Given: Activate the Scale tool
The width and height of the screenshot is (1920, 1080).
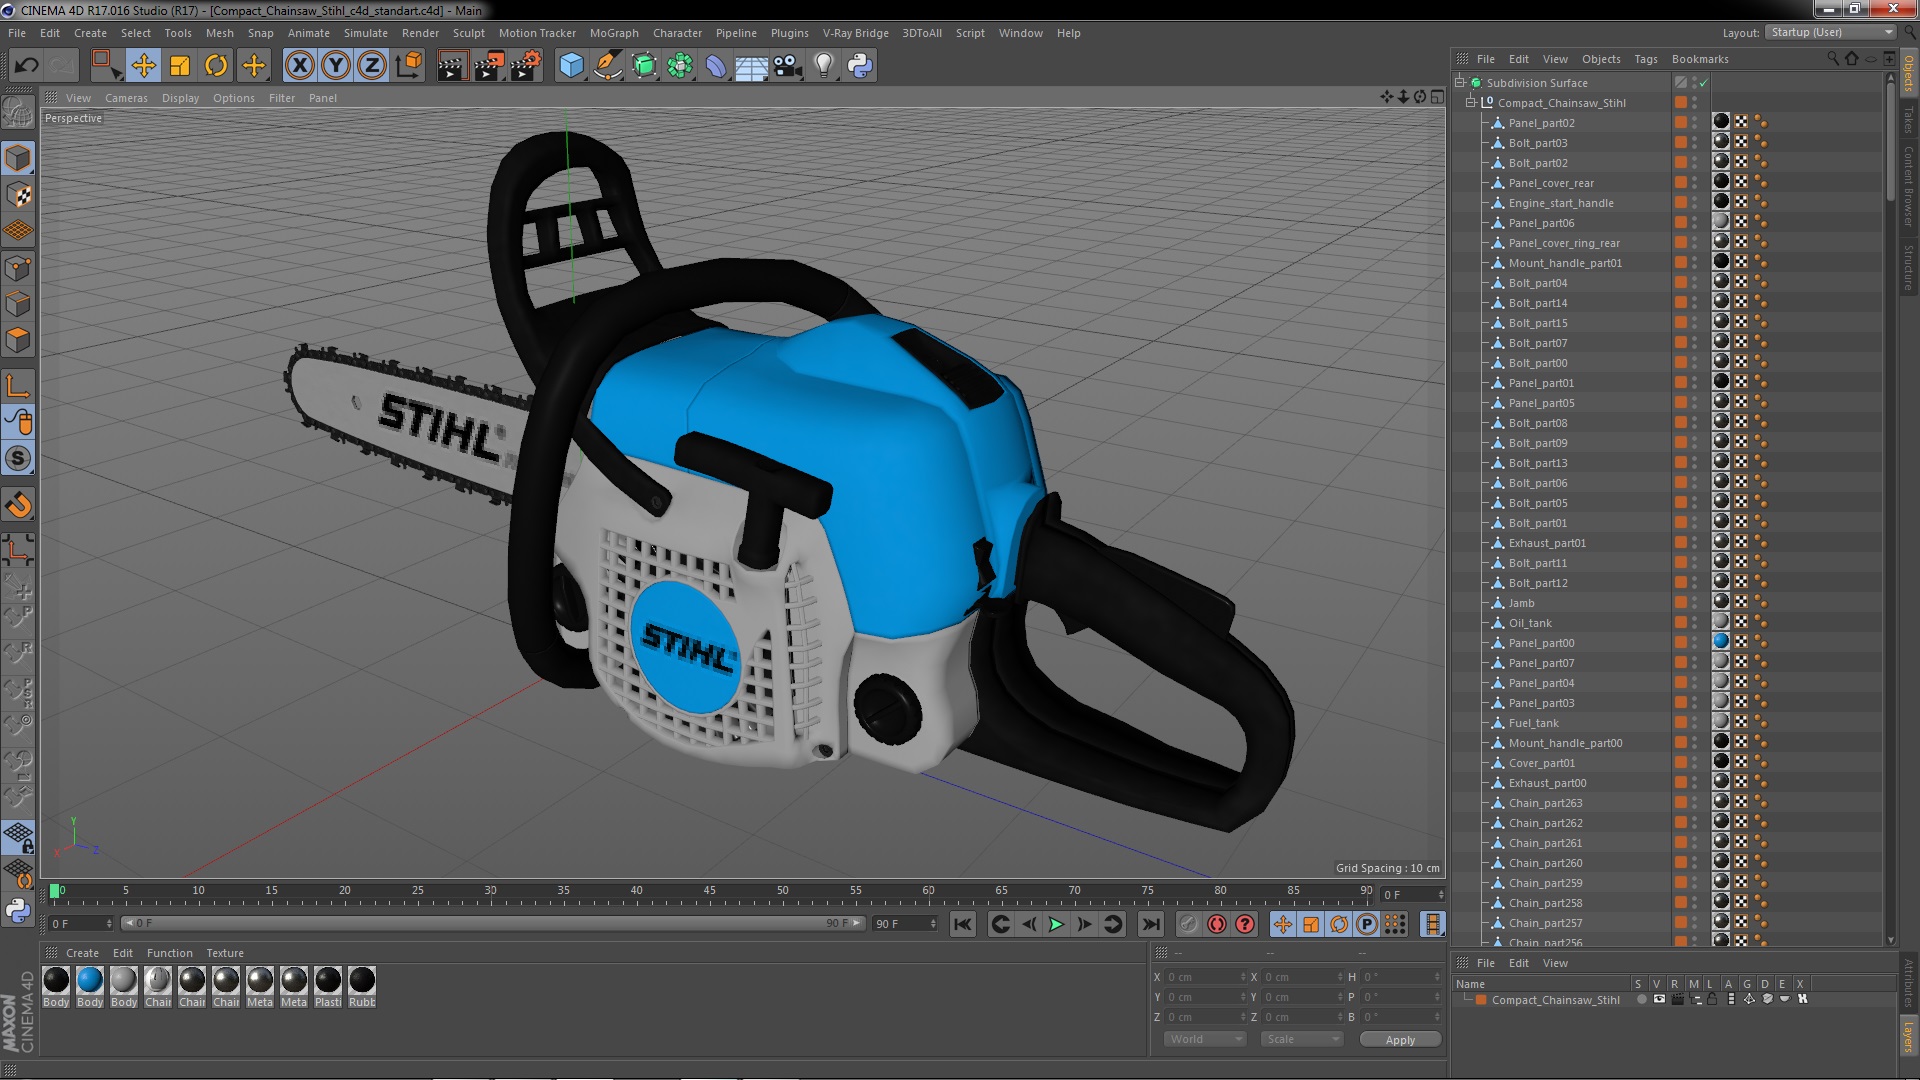Looking at the screenshot, I should pos(180,66).
